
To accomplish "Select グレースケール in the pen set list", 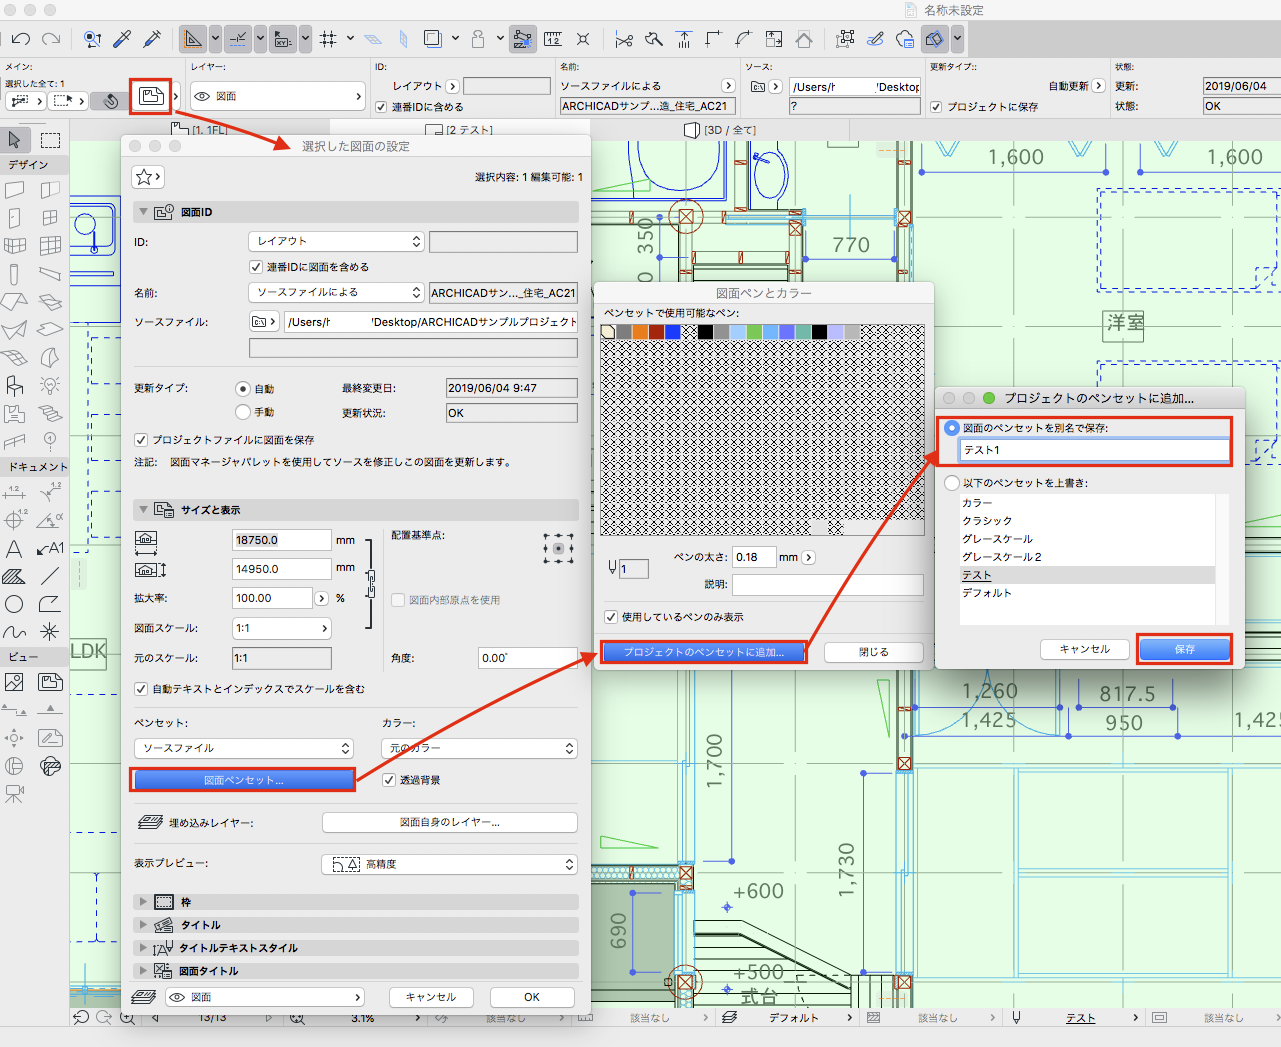I will pos(997,539).
